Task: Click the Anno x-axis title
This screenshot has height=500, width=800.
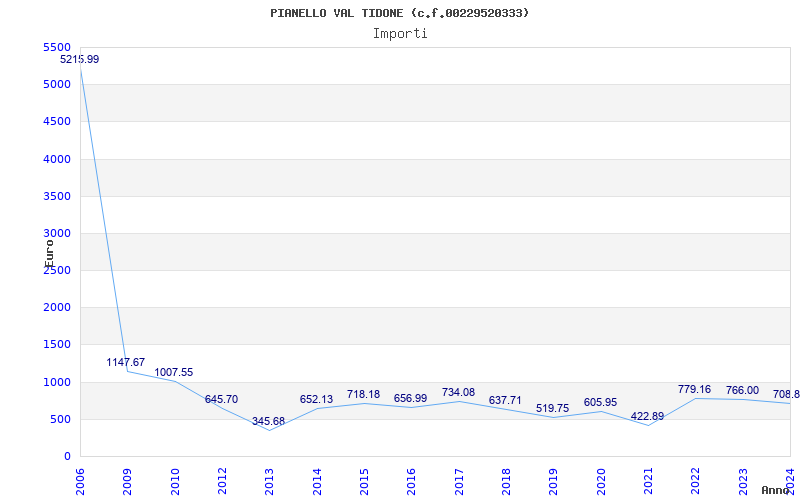Action: [774, 490]
